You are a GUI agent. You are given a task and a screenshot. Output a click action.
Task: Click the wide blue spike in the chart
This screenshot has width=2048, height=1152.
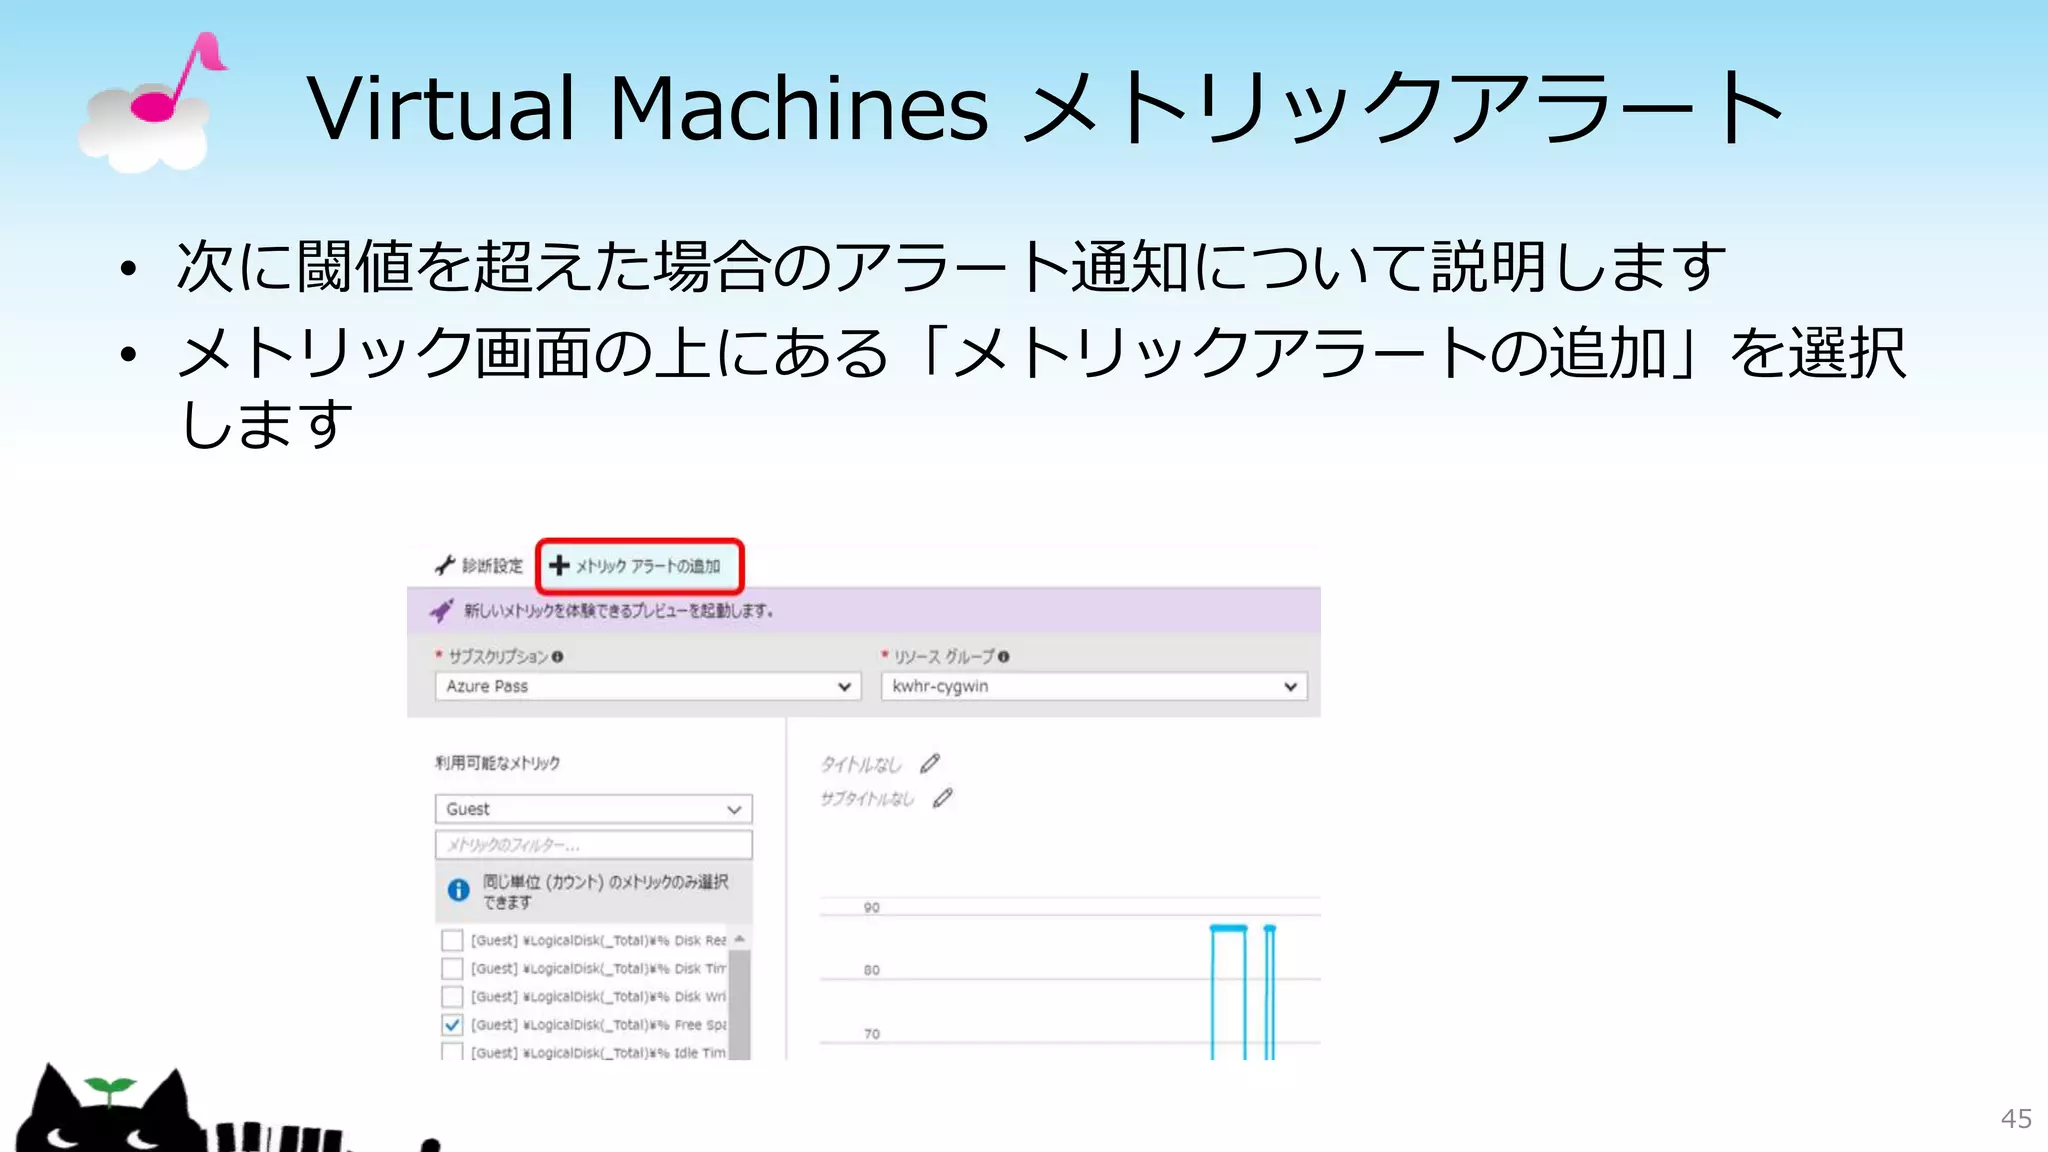(x=1229, y=992)
